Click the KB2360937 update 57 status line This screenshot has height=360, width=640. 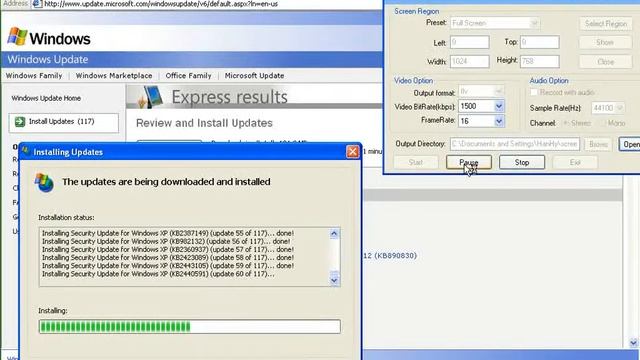168,249
